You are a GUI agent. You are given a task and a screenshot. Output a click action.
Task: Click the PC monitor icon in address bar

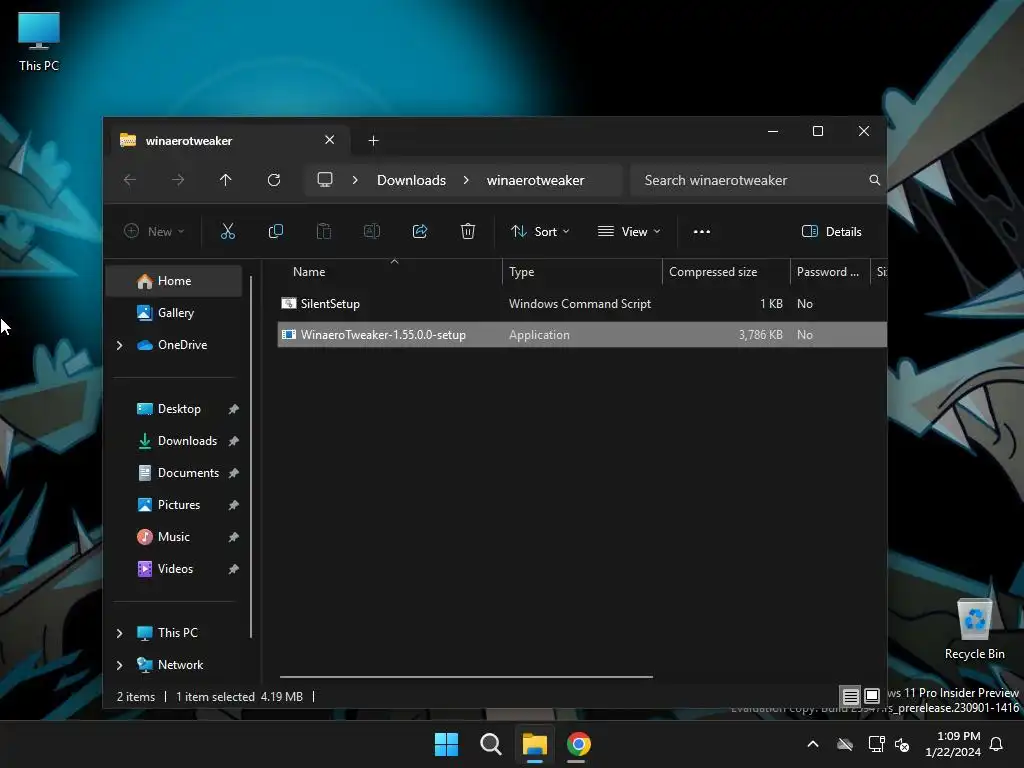tap(325, 180)
